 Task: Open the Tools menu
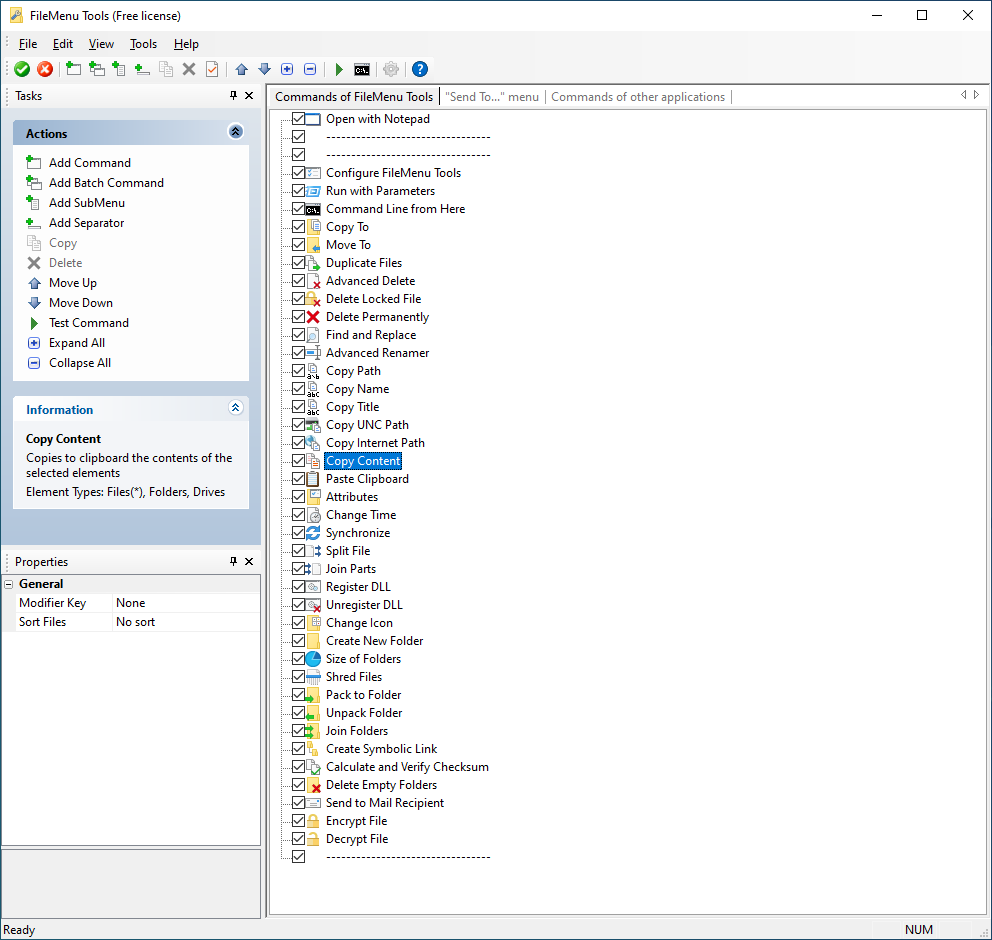click(x=143, y=44)
